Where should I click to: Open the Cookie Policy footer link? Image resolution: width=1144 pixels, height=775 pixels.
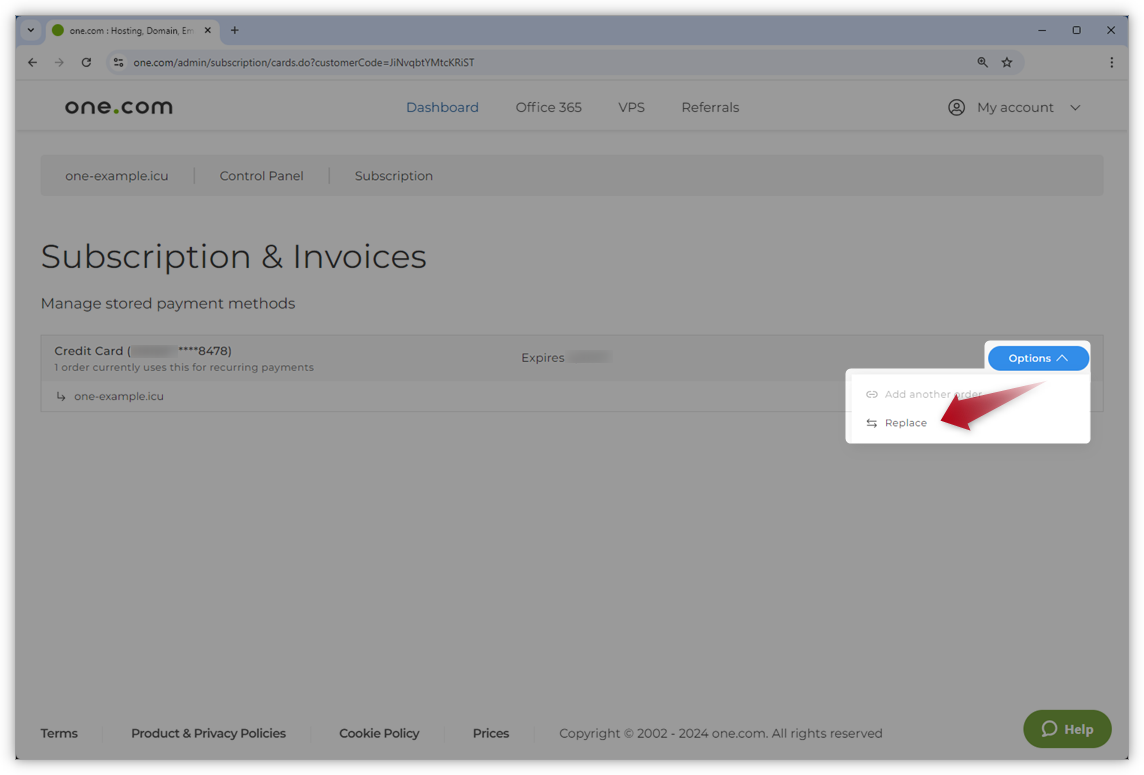[x=379, y=733]
